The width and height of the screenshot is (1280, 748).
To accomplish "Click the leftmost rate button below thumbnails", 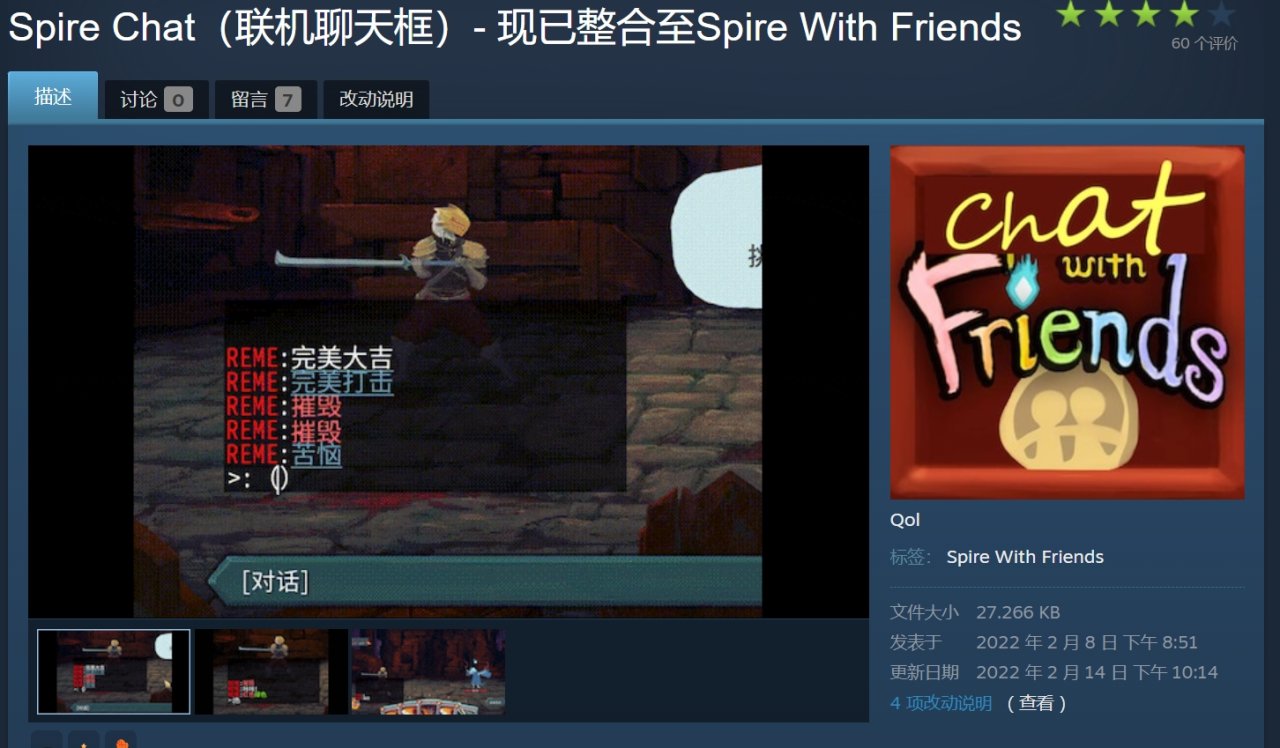I will [47, 741].
